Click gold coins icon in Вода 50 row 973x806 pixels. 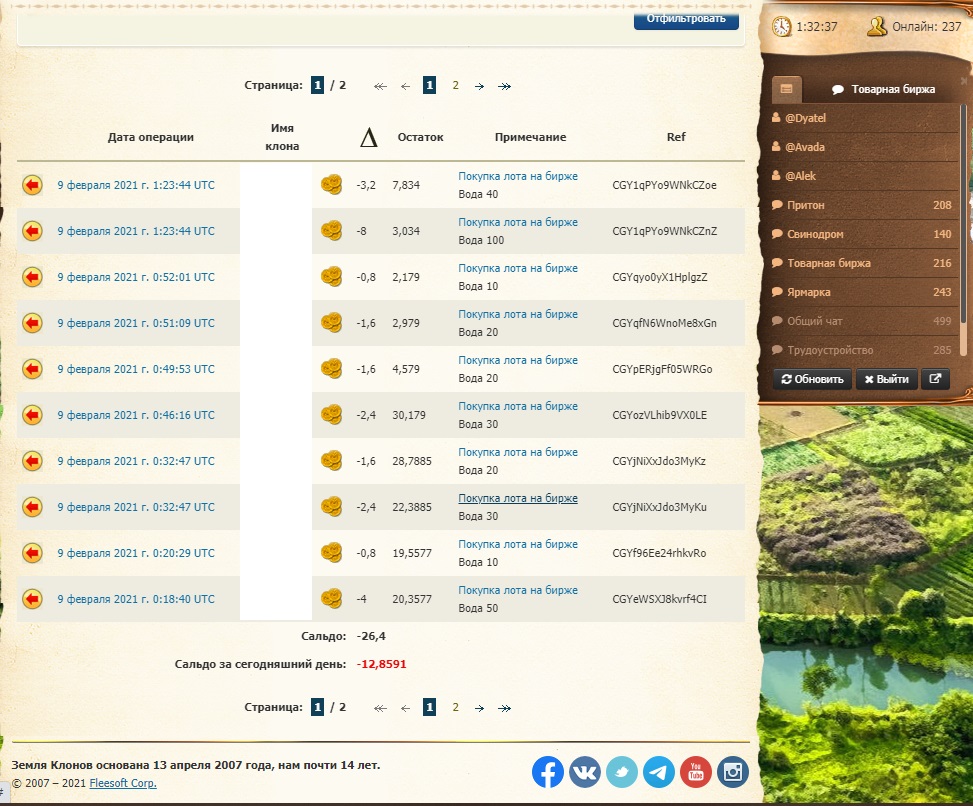331,599
